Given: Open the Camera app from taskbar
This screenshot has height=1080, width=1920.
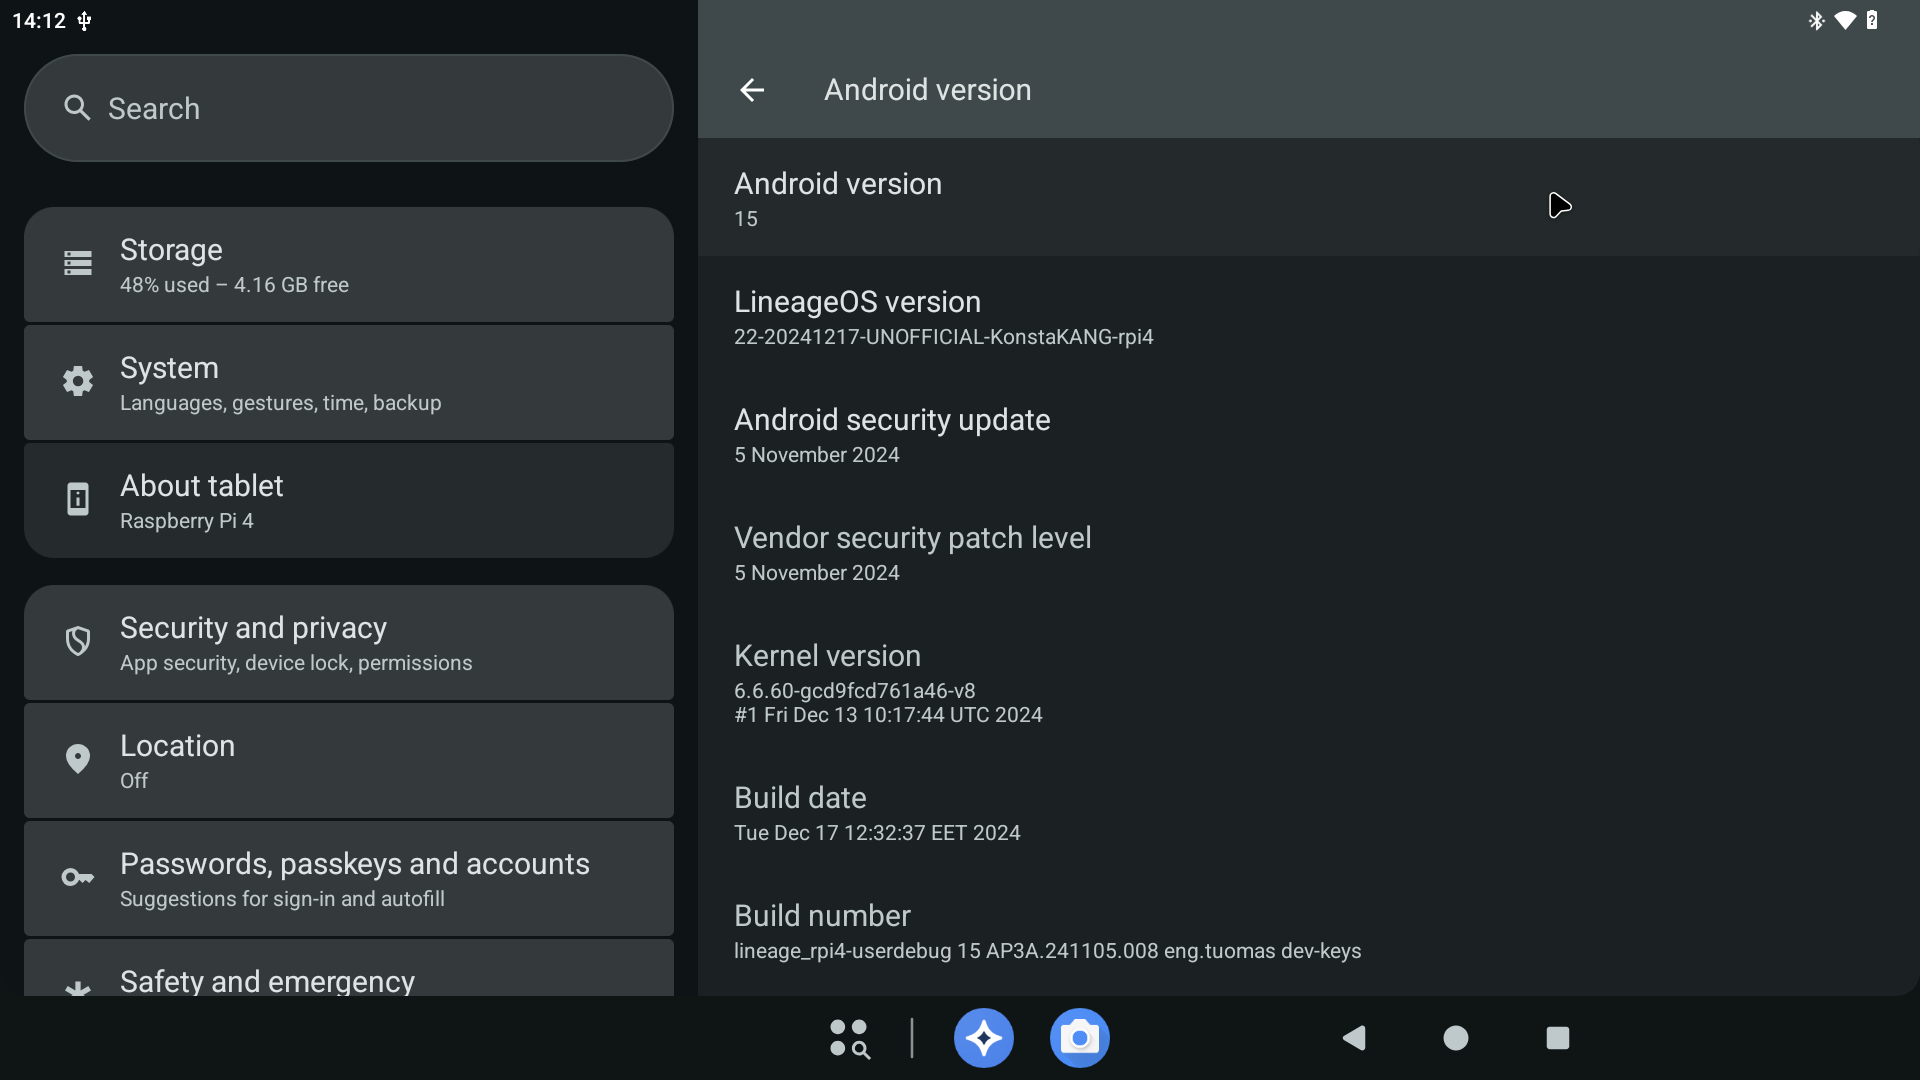Looking at the screenshot, I should pyautogui.click(x=1079, y=1038).
